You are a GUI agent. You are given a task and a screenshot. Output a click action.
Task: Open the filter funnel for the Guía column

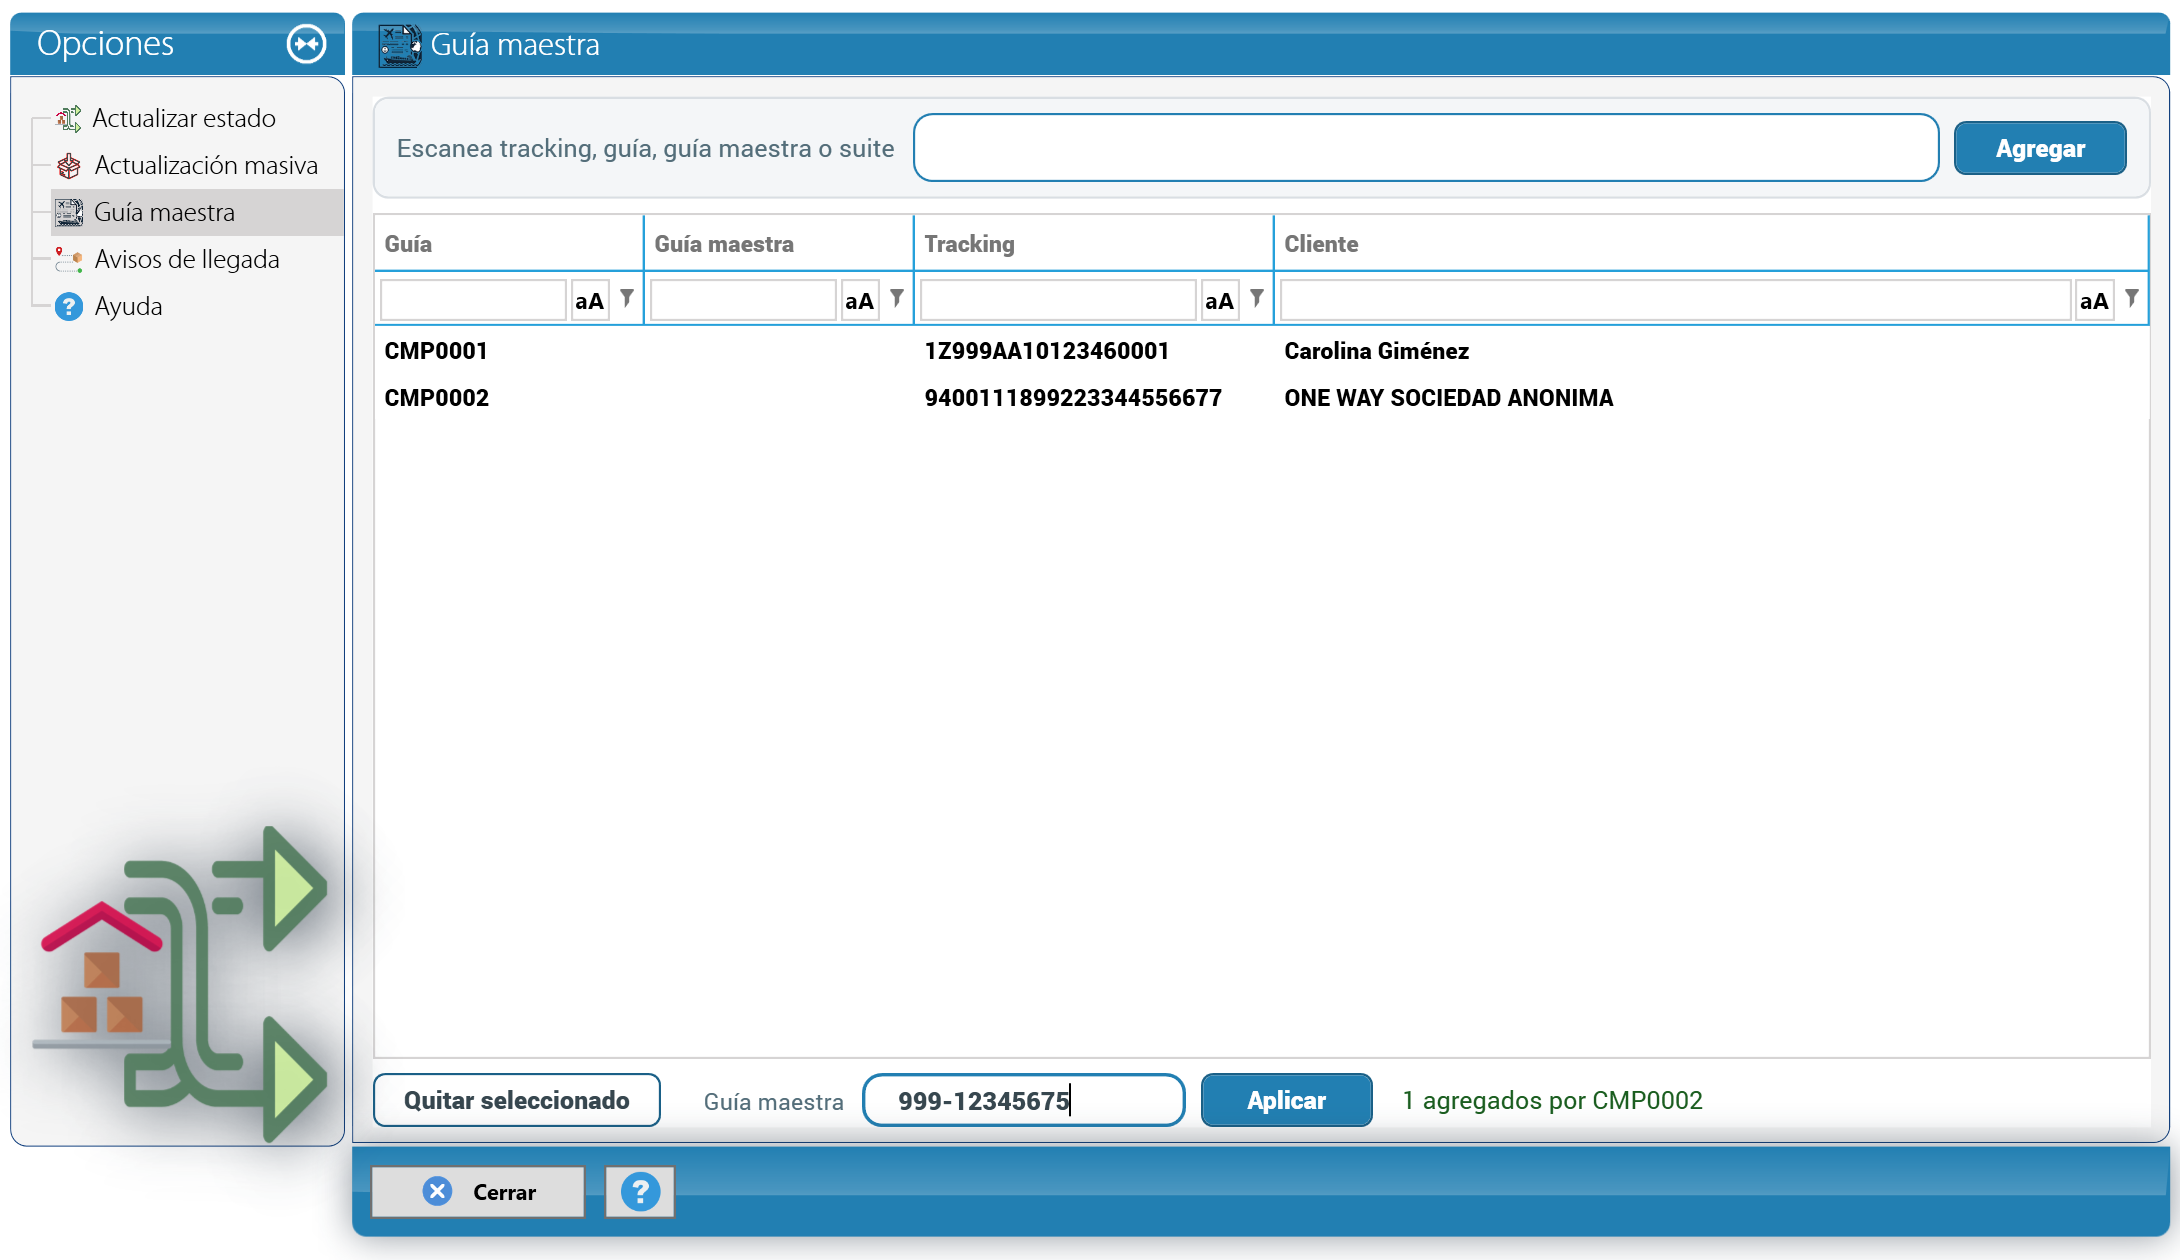627,299
